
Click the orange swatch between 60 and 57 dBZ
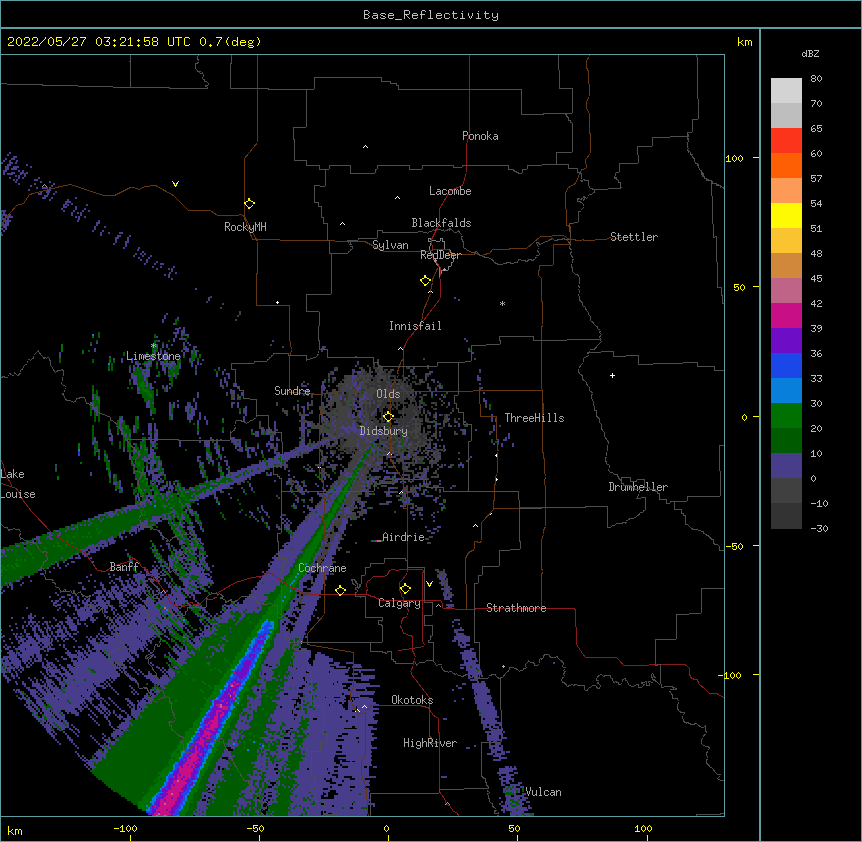[786, 165]
